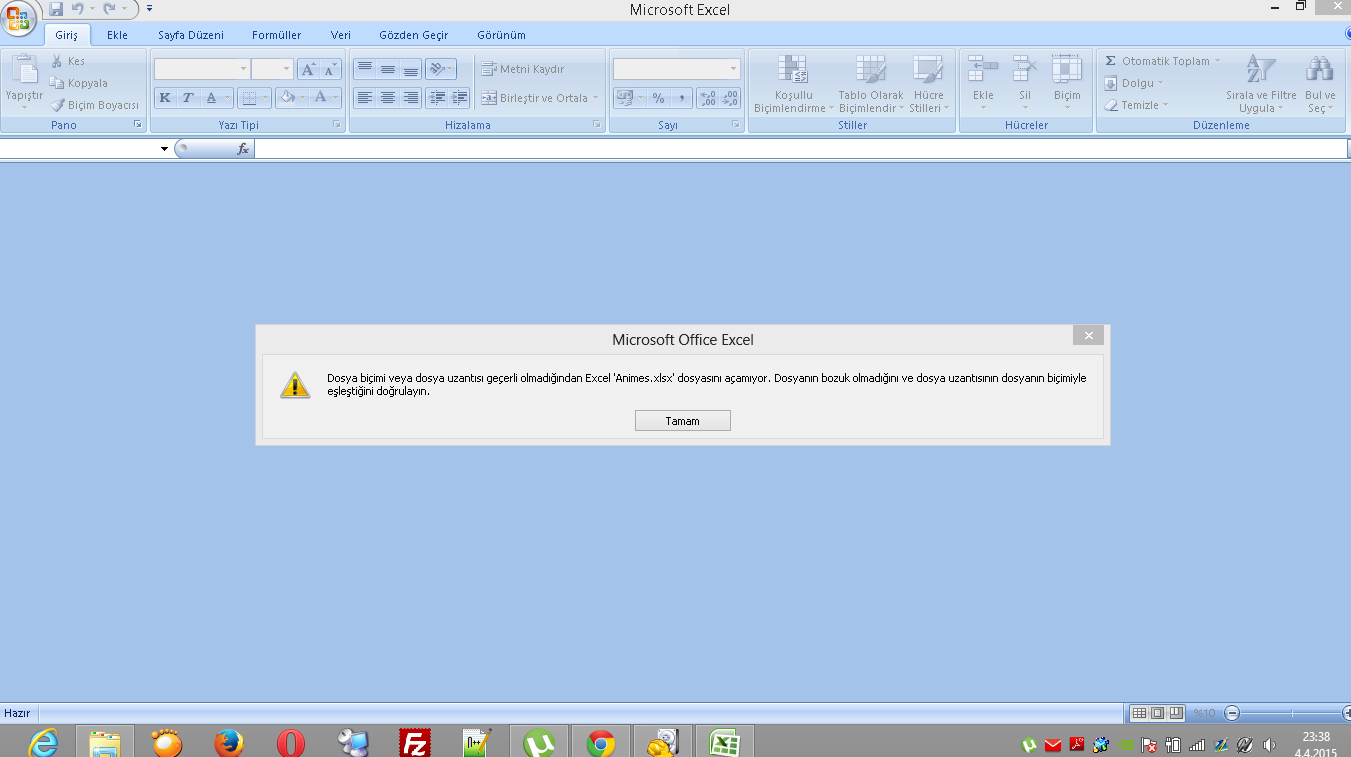Toggle middle vertical alignment
The width and height of the screenshot is (1351, 757).
click(x=387, y=69)
